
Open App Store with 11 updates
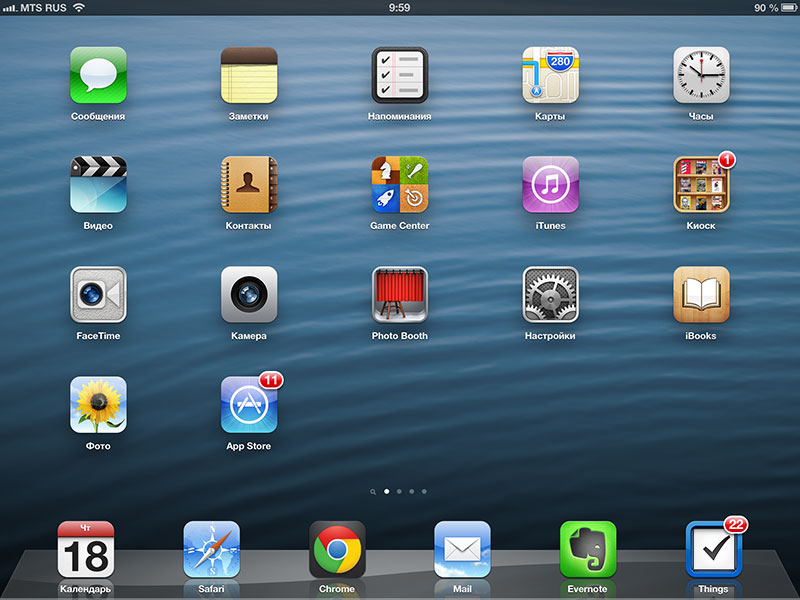click(249, 405)
